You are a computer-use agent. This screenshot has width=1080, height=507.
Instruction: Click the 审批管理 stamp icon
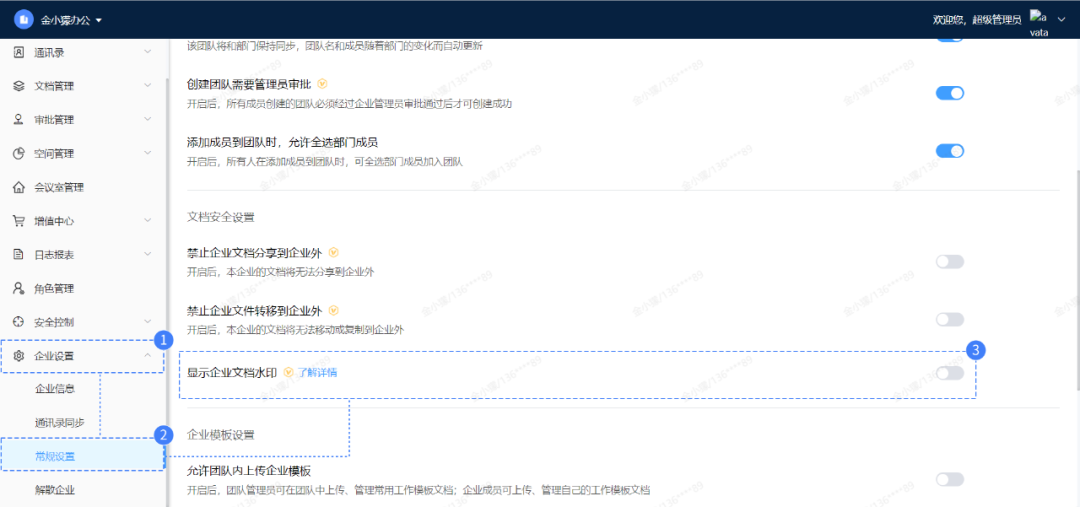19,120
